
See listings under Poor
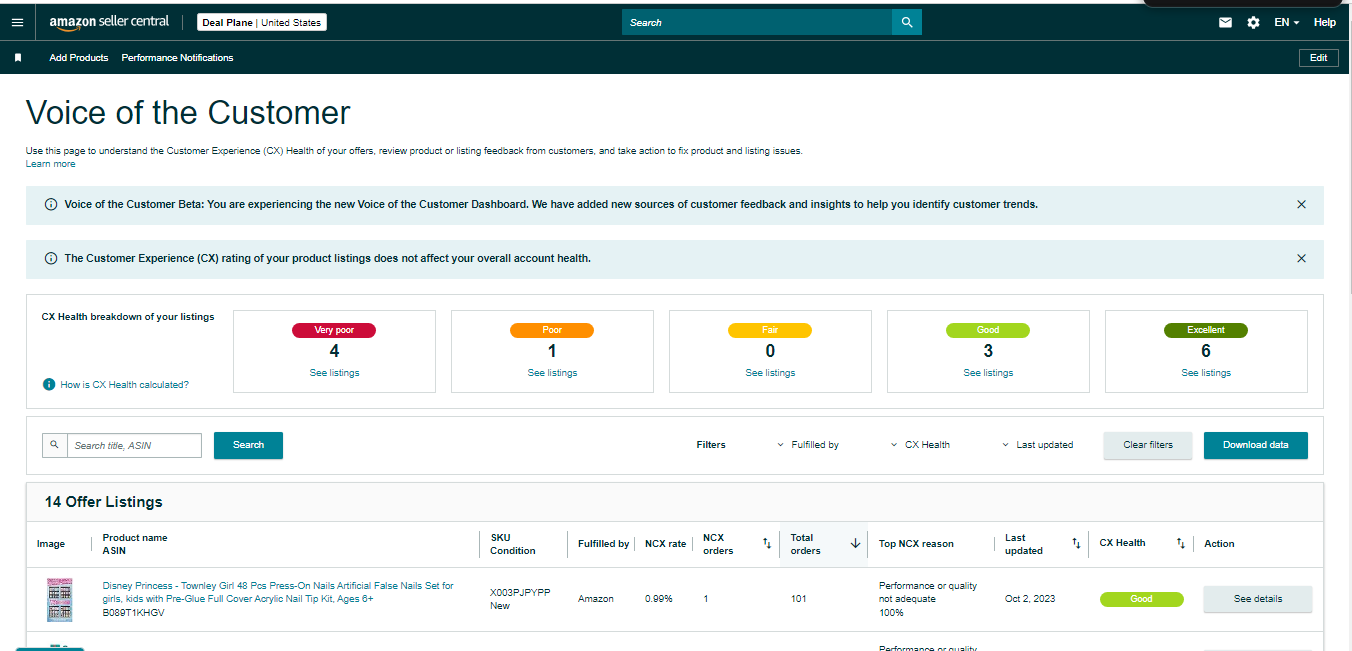tap(552, 373)
